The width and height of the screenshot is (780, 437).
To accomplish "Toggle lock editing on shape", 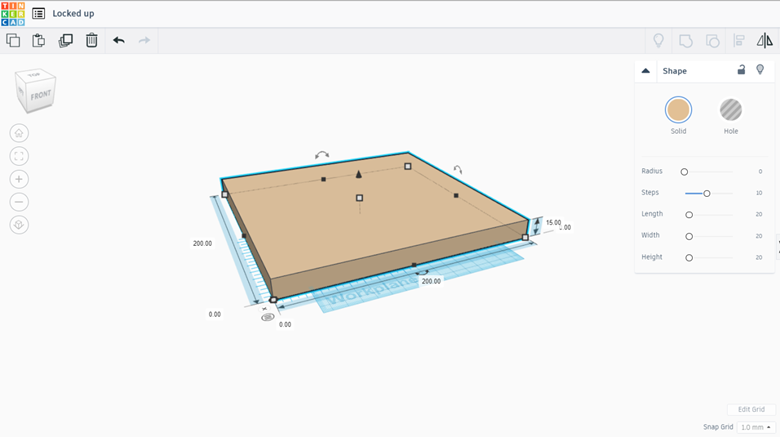I will [x=741, y=70].
